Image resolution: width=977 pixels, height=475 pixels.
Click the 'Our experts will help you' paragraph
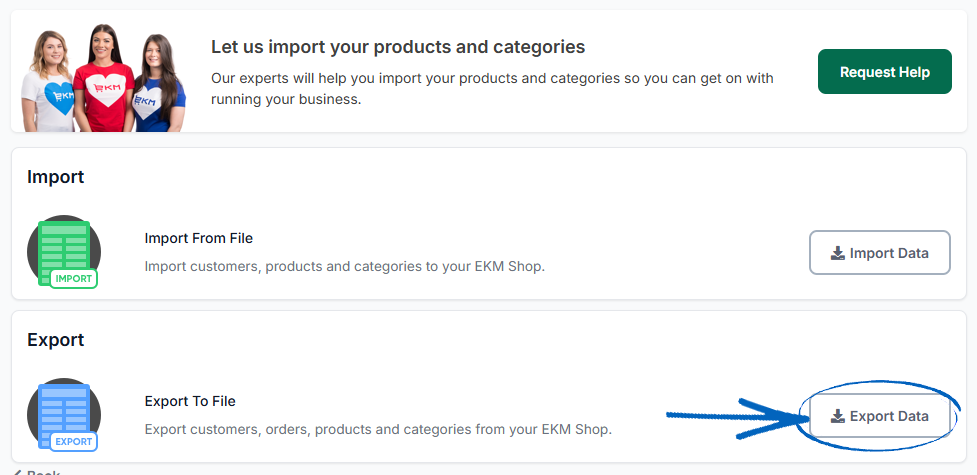point(492,89)
